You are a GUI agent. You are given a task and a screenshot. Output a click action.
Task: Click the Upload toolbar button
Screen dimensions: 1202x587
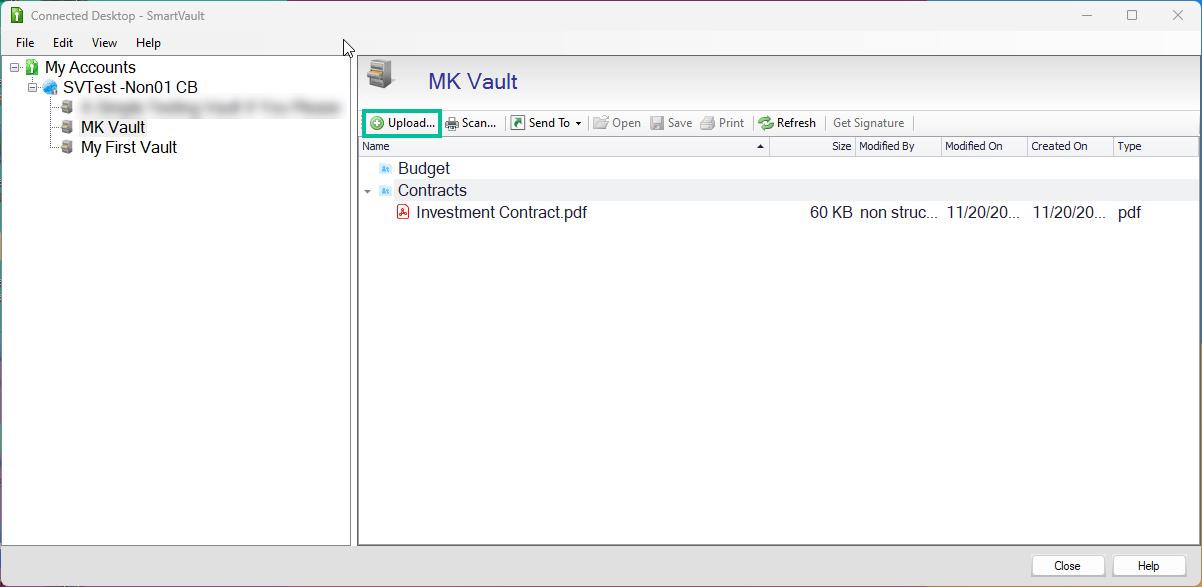[401, 123]
